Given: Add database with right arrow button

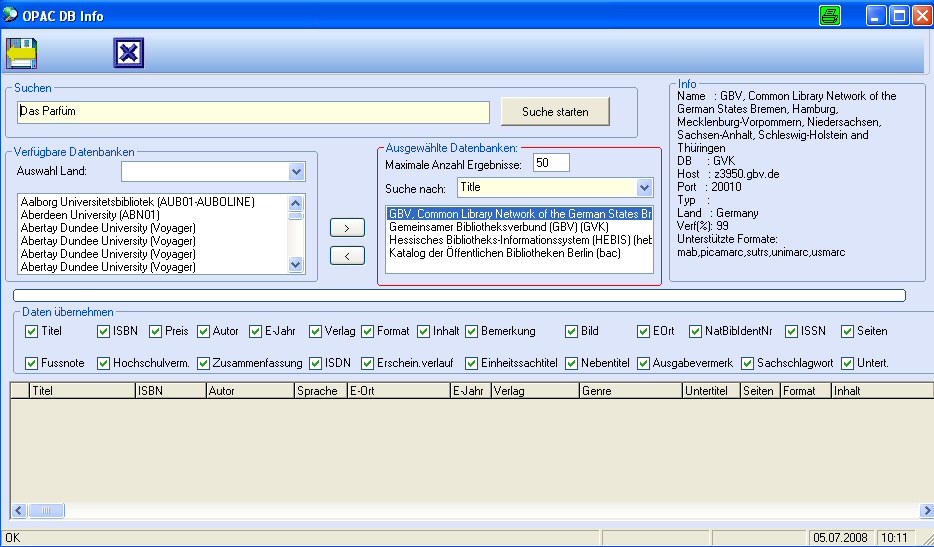Looking at the screenshot, I should tap(346, 228).
